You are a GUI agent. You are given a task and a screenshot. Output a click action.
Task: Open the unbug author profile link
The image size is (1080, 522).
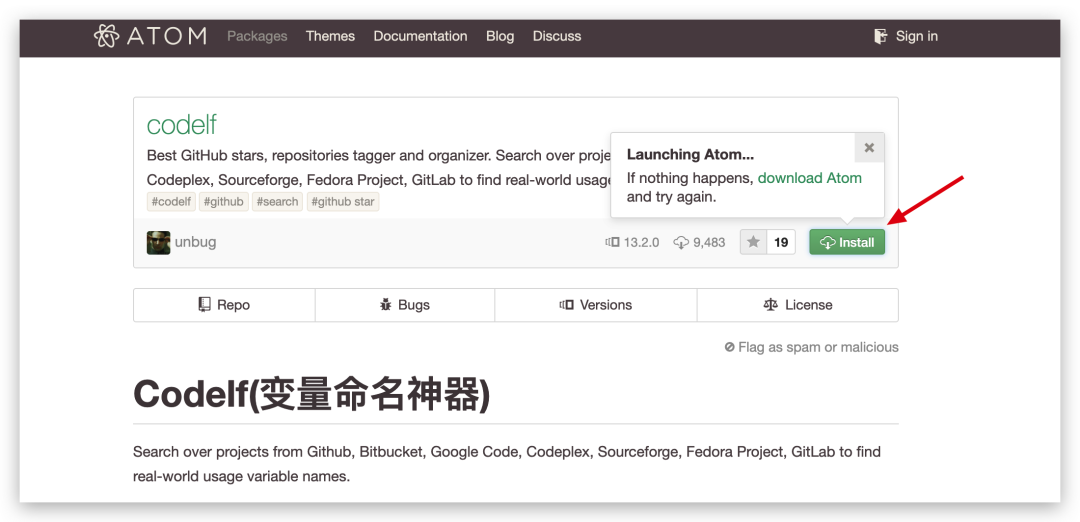(196, 242)
